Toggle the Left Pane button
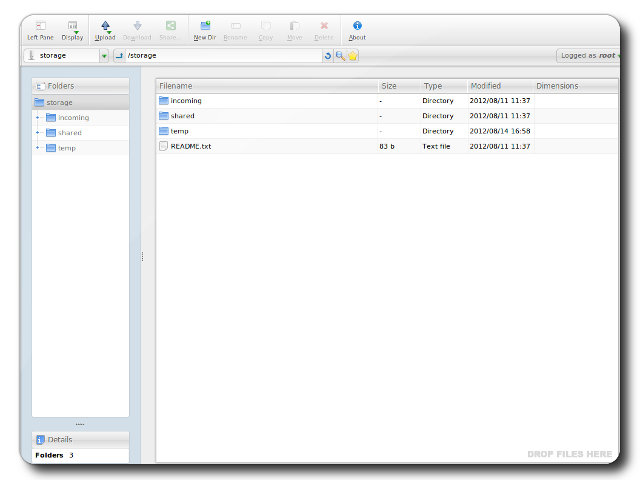 (40, 29)
